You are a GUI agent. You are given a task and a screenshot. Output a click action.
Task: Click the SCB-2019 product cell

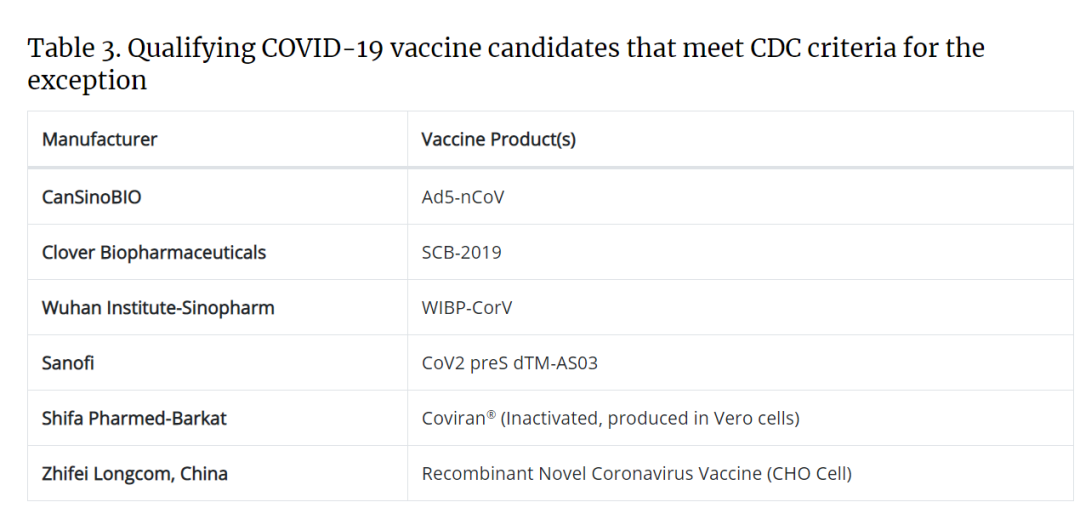(461, 252)
